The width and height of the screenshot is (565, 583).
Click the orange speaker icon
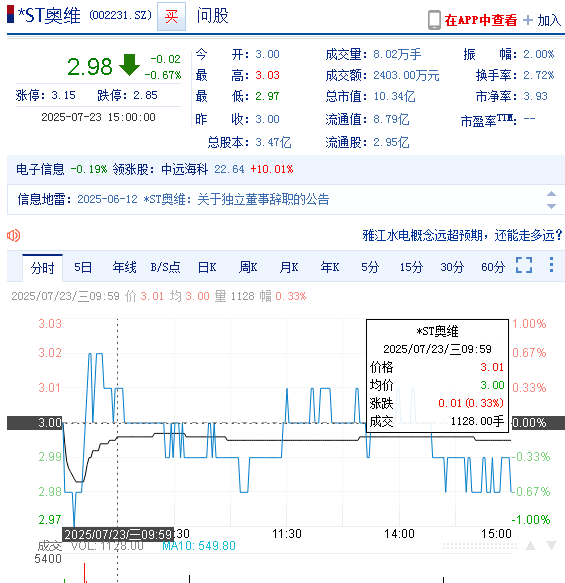pyautogui.click(x=13, y=235)
